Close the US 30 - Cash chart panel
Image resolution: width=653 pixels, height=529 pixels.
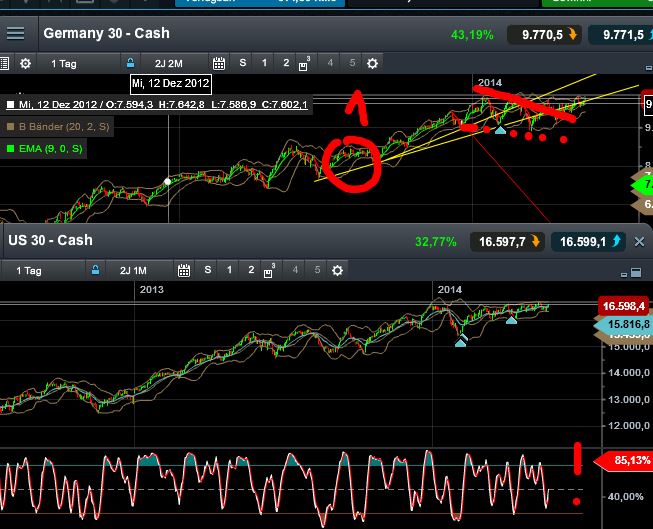click(x=640, y=241)
